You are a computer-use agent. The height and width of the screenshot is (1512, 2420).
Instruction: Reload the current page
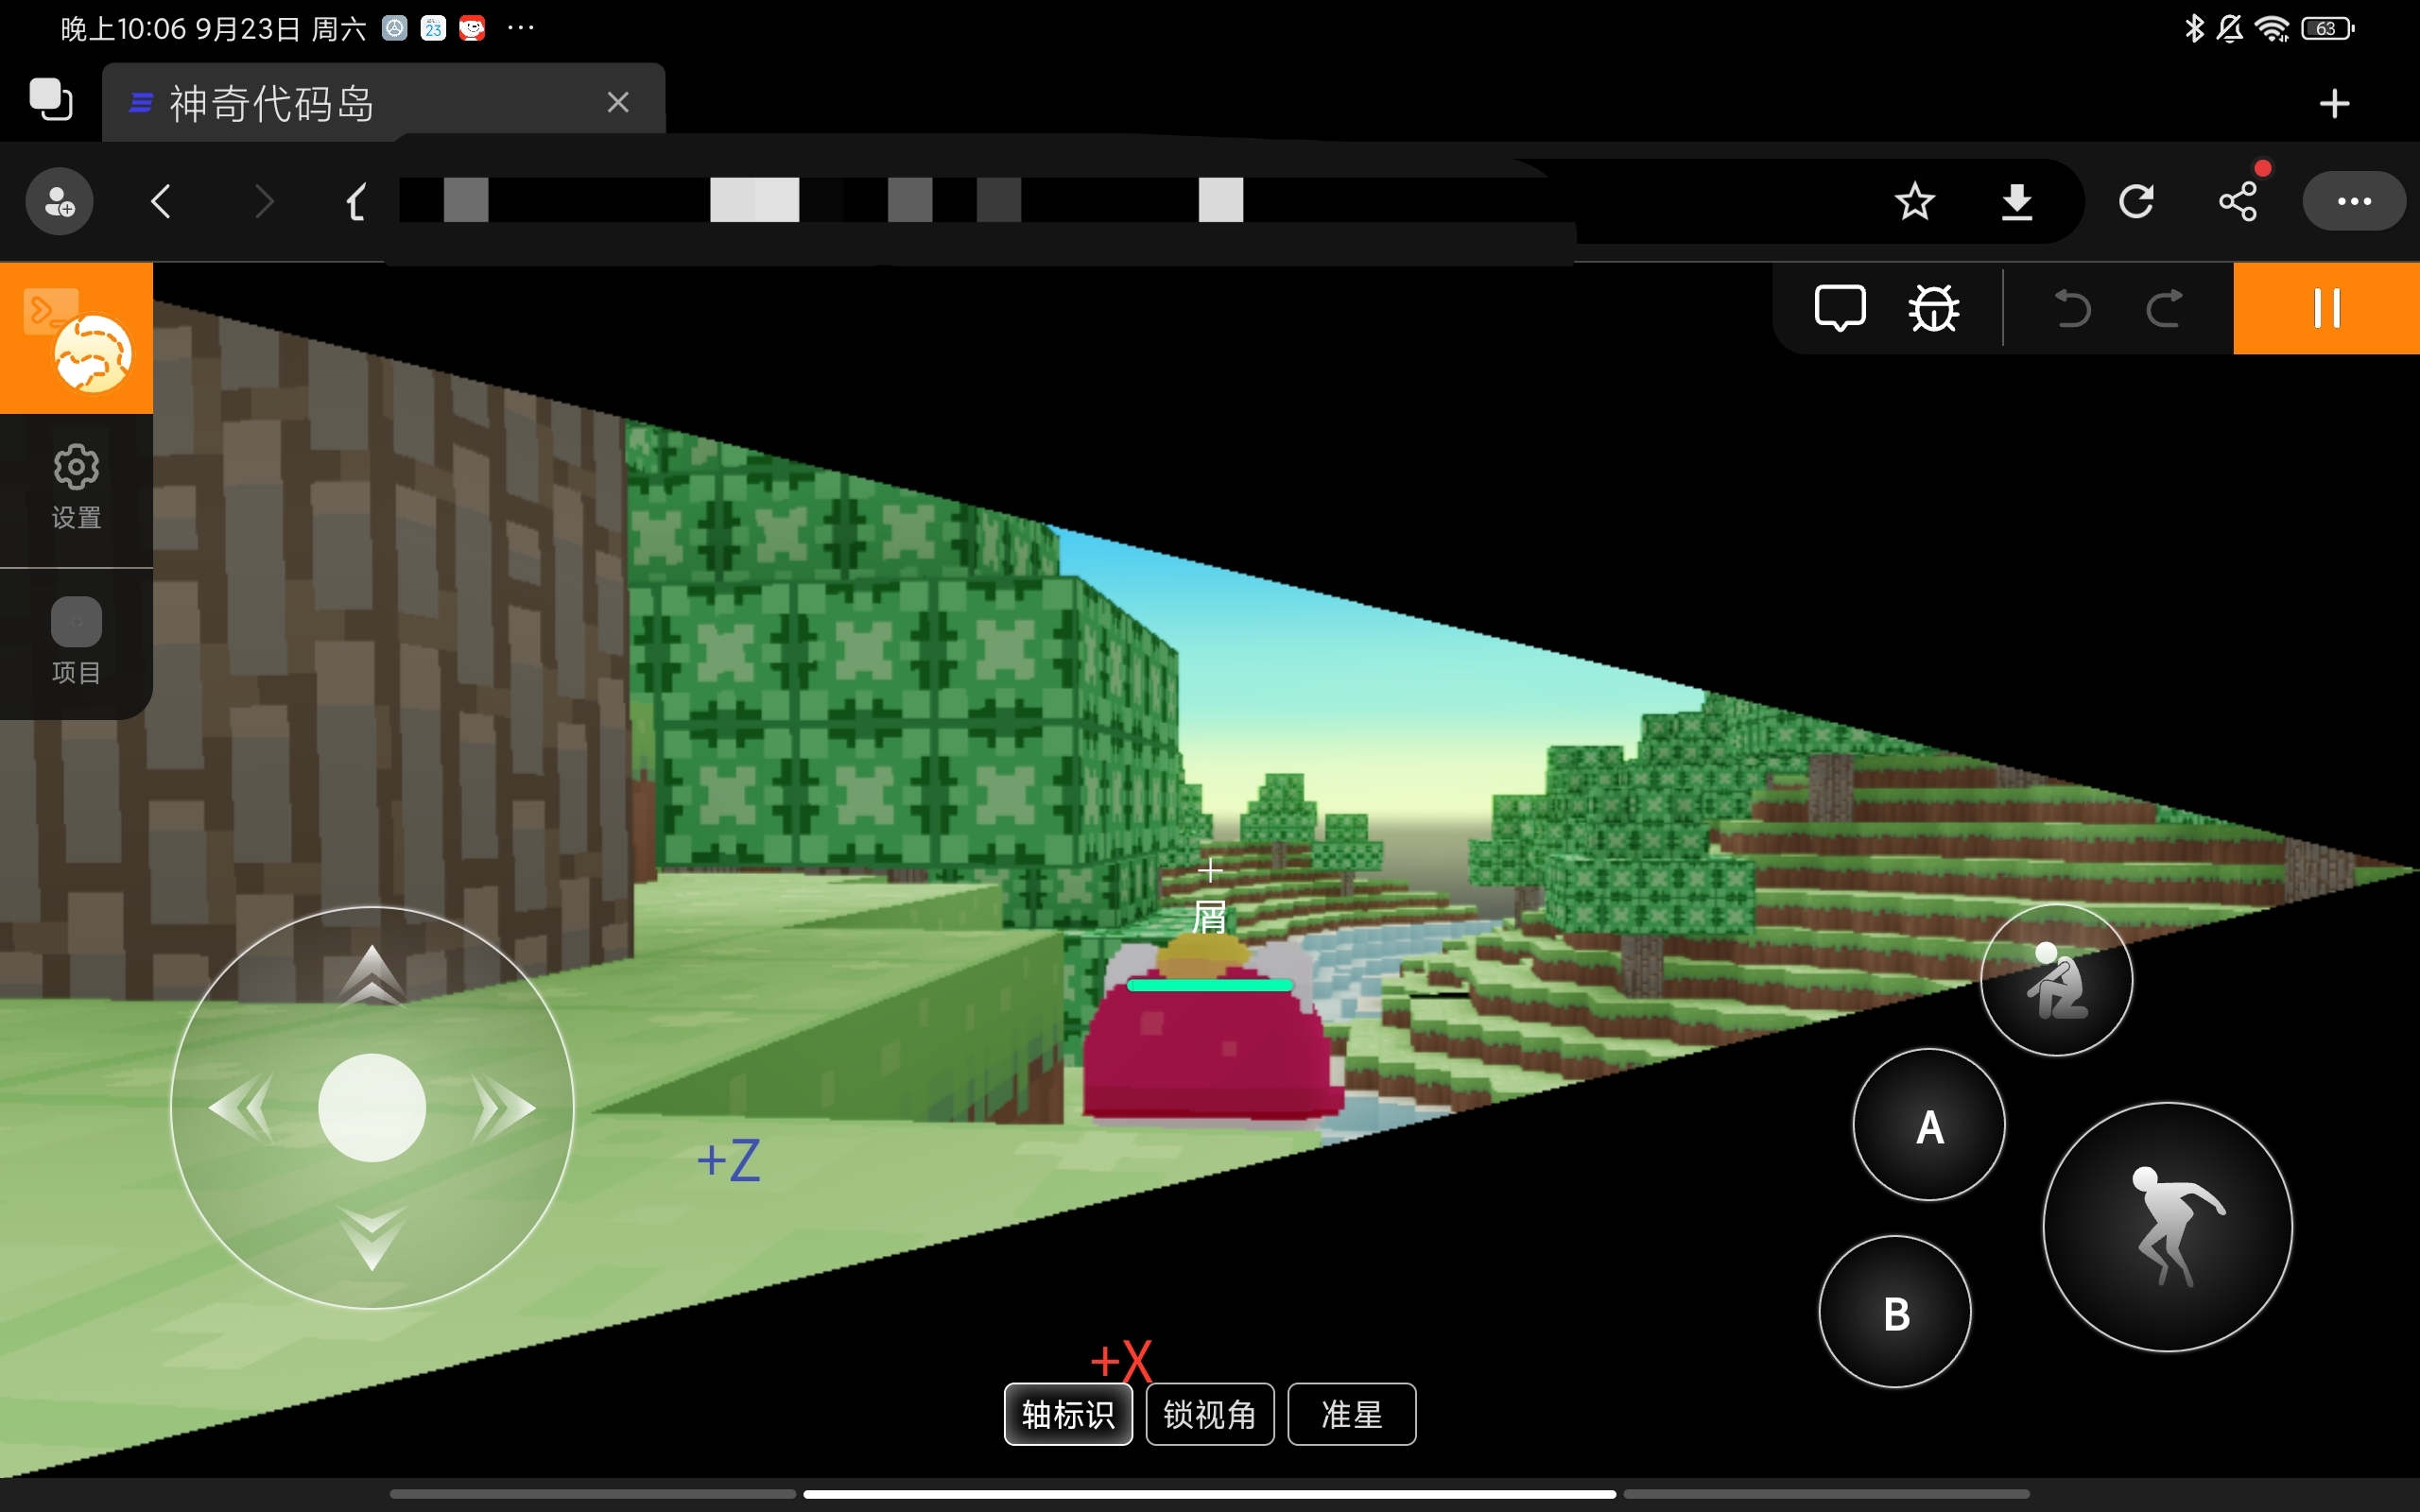click(x=2136, y=201)
